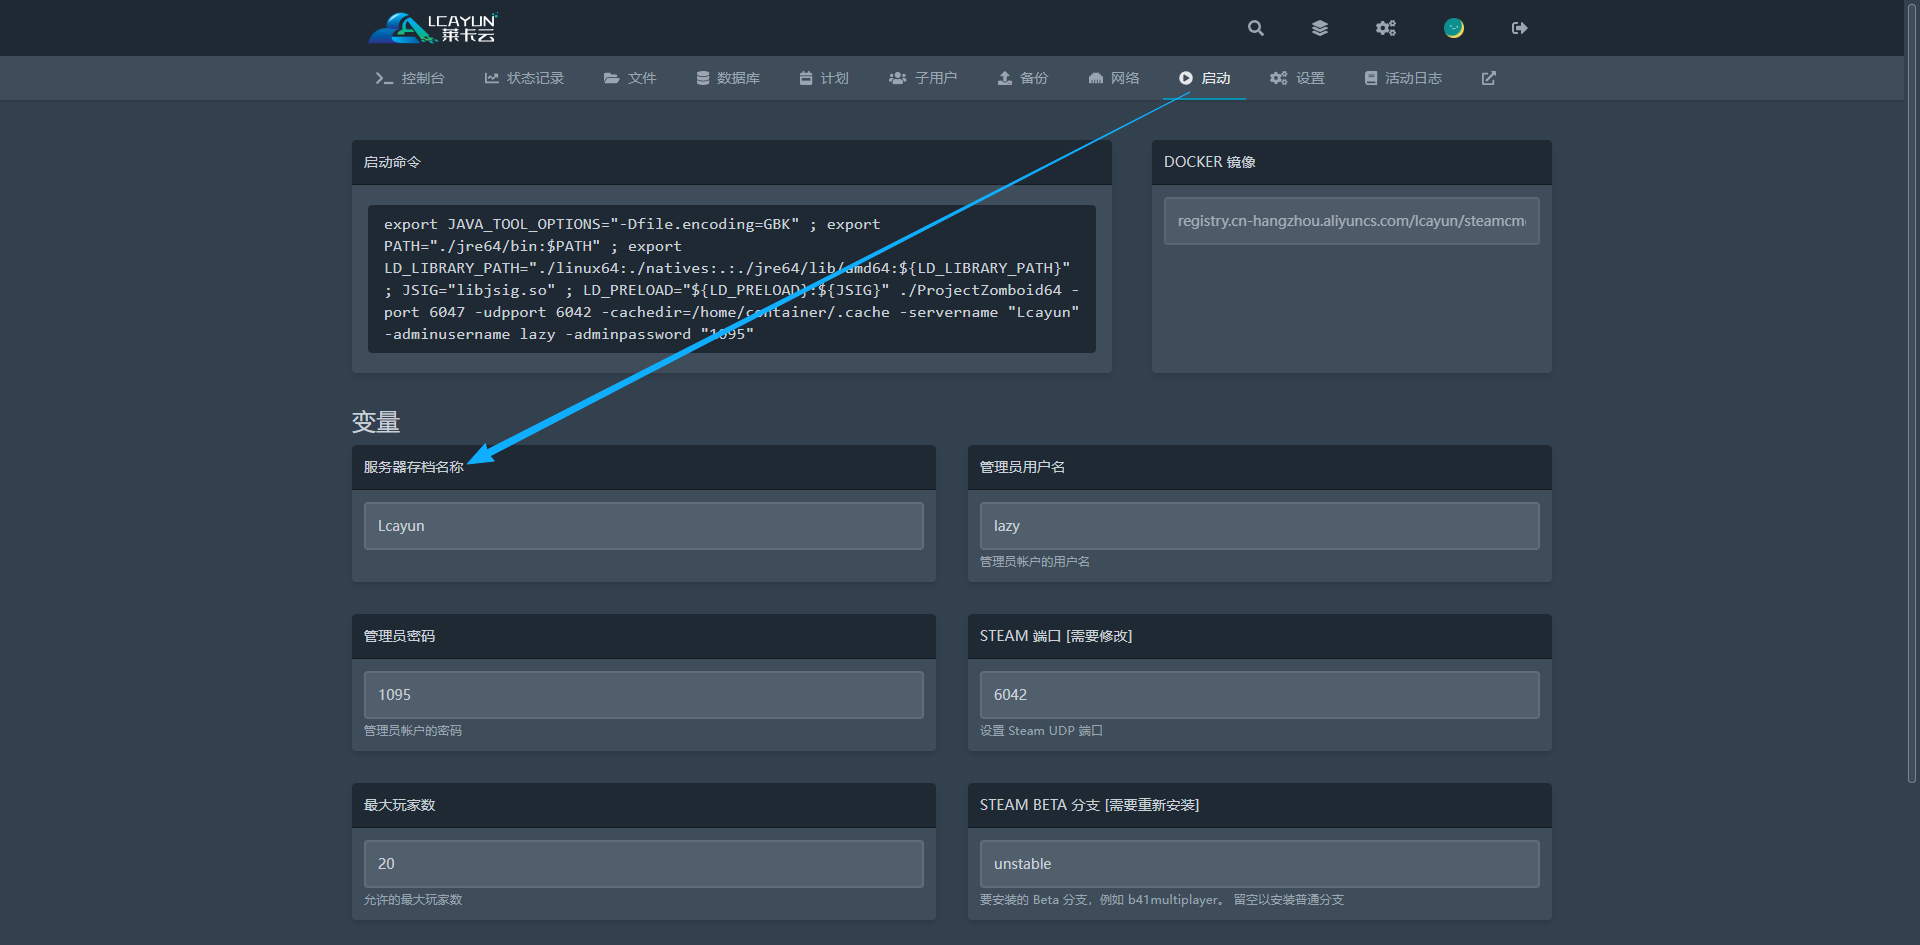Open the 计划 schedules tab
The width and height of the screenshot is (1920, 945).
coord(824,78)
